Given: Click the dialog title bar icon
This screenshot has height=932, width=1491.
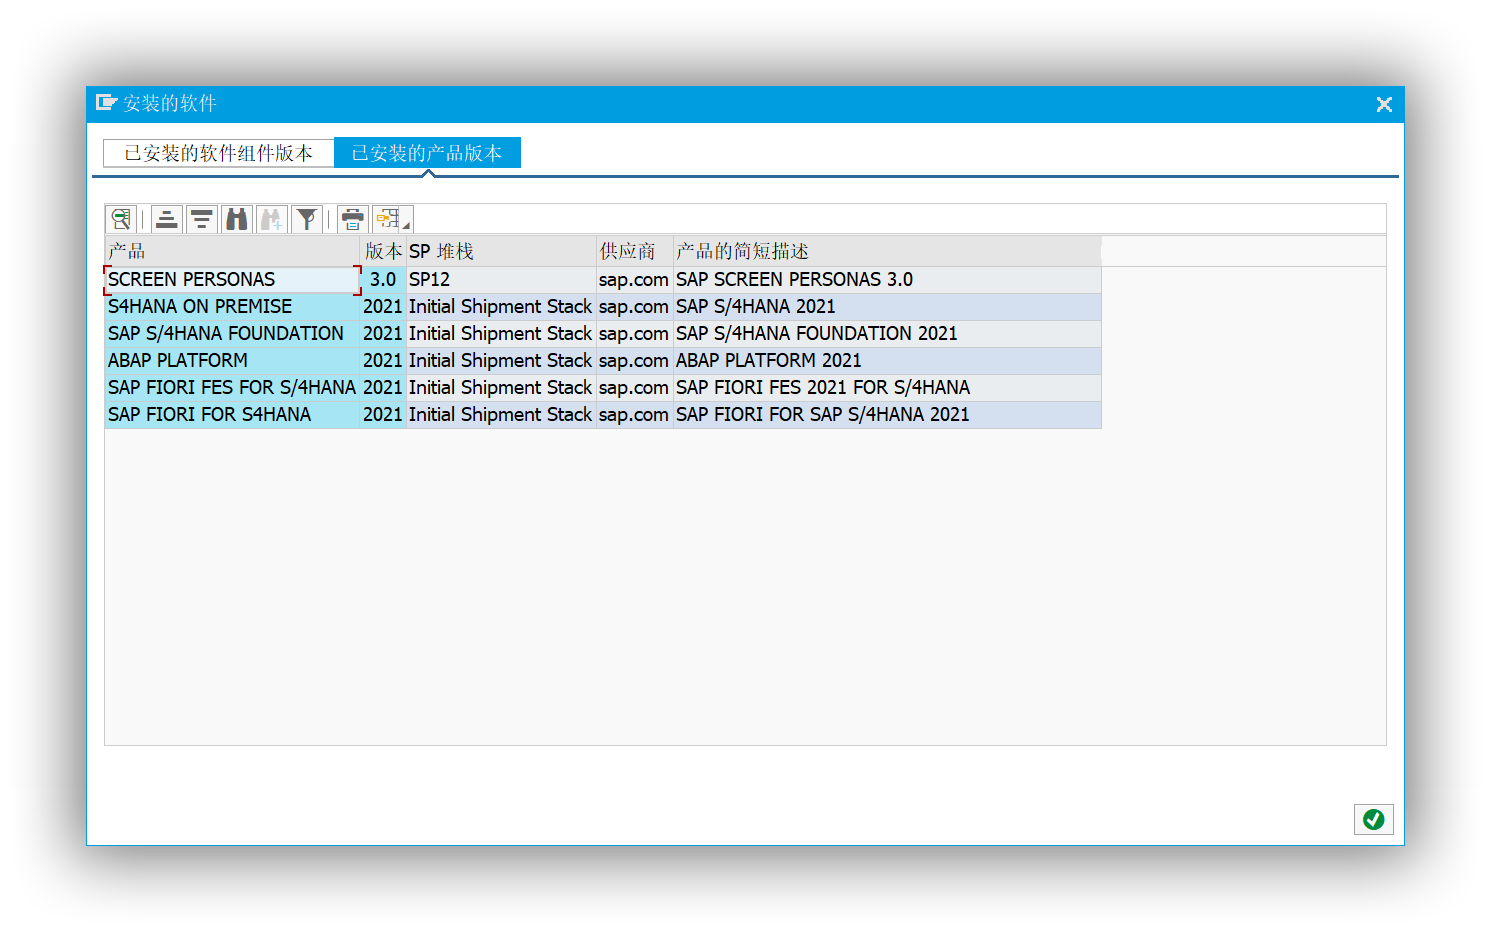Looking at the screenshot, I should (x=106, y=103).
